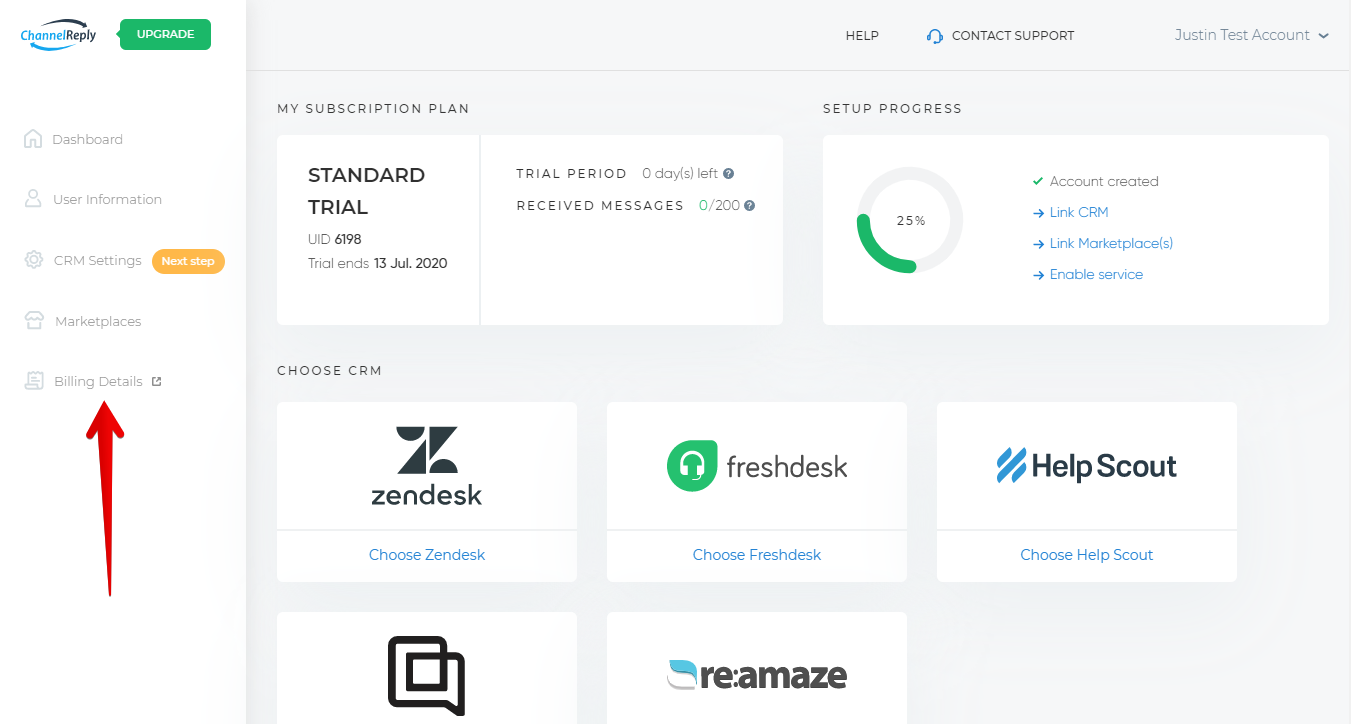Click the UID 6198 text
Screen dimensions: 1351x724
pos(335,239)
